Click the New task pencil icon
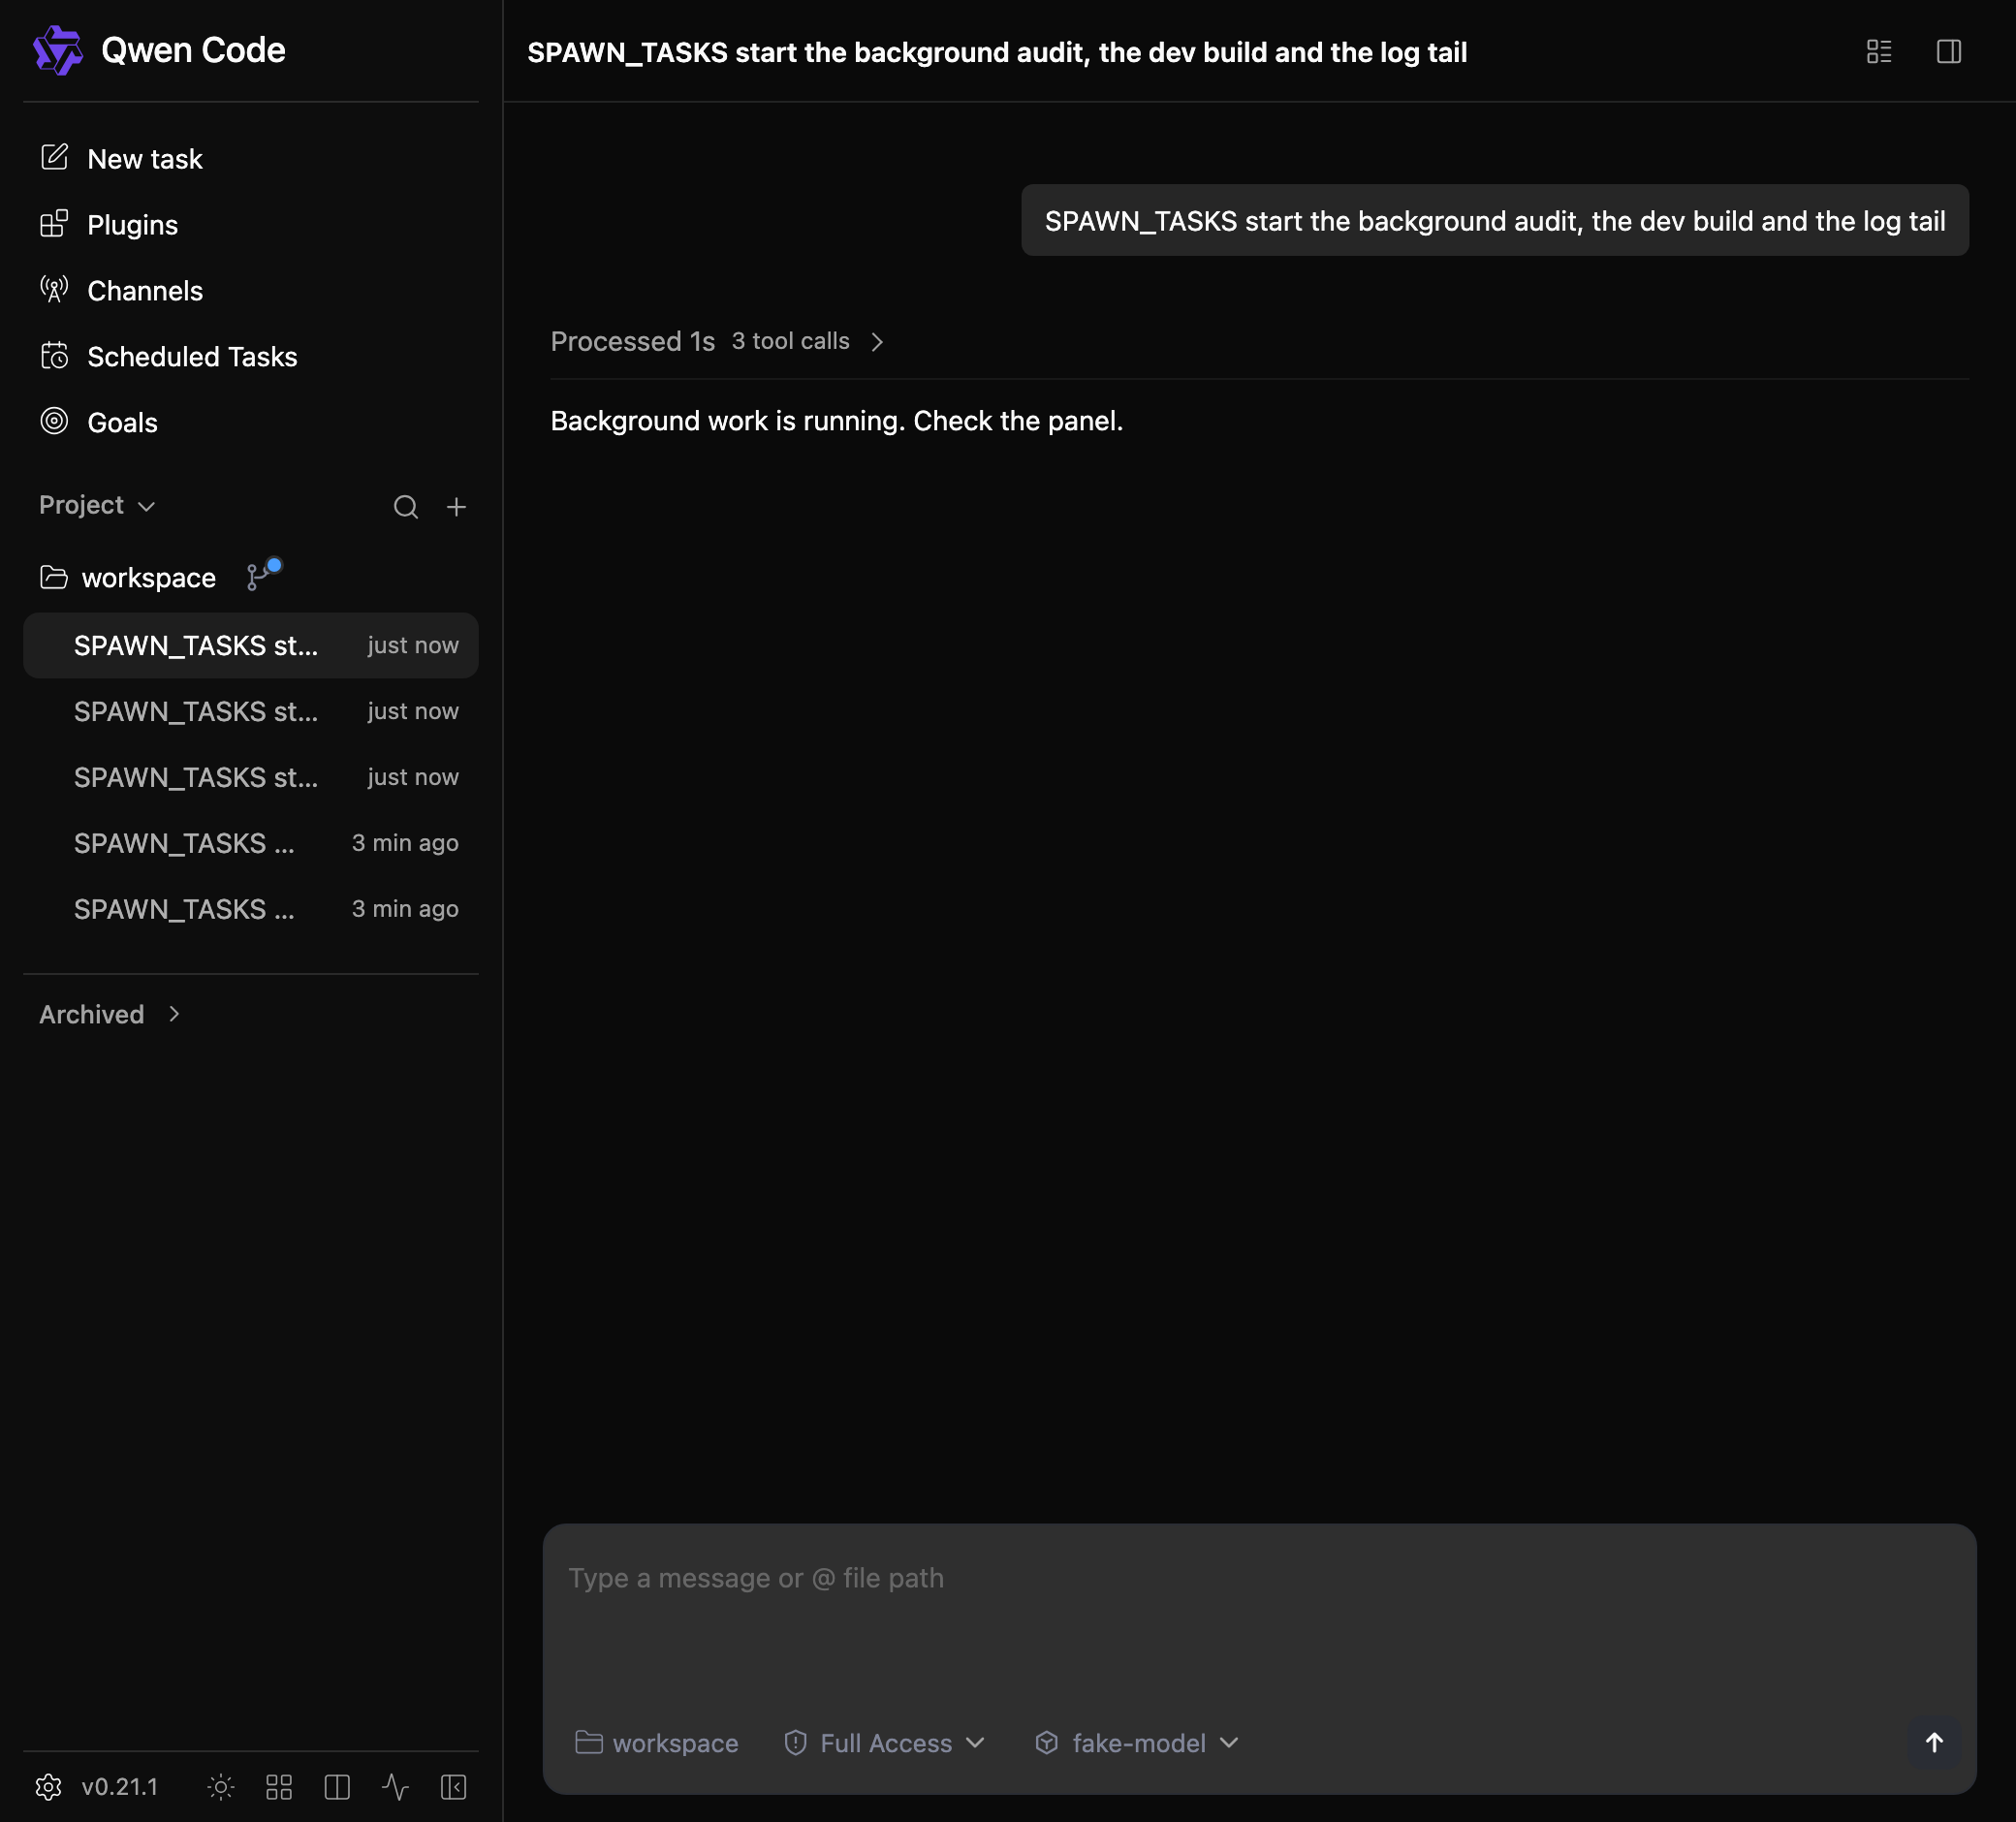 54,157
